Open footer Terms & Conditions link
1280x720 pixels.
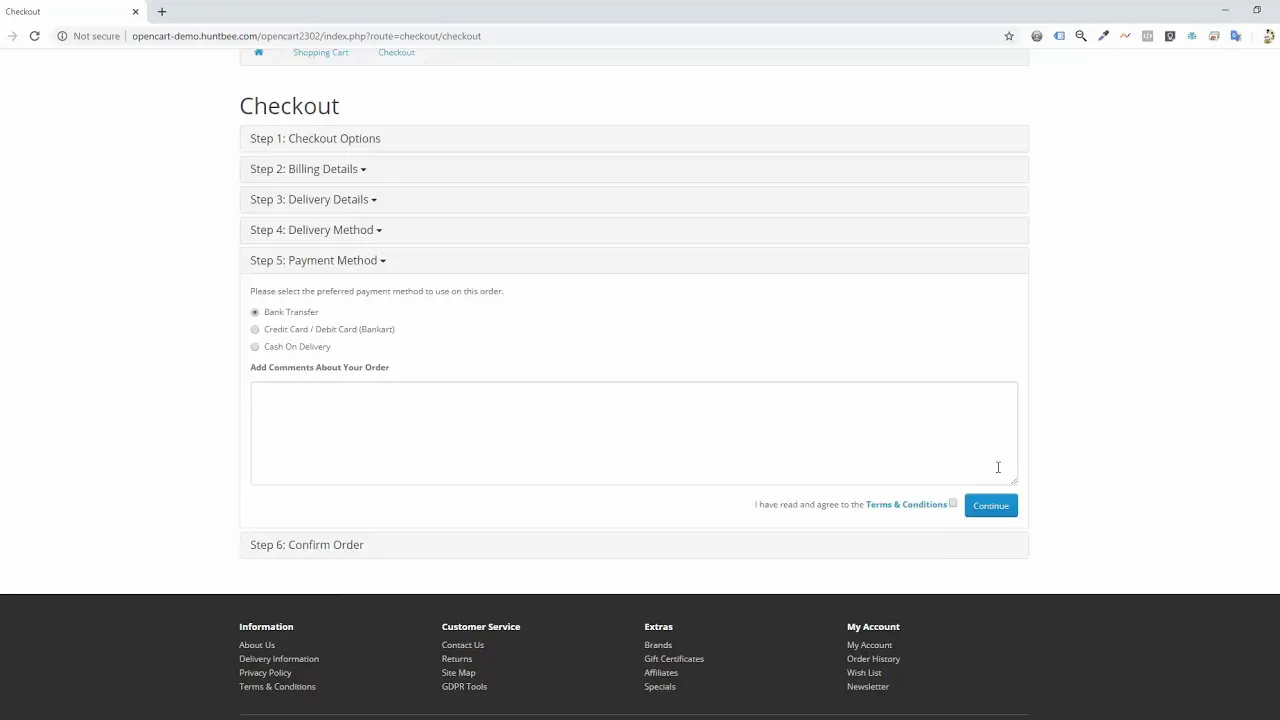coord(277,687)
